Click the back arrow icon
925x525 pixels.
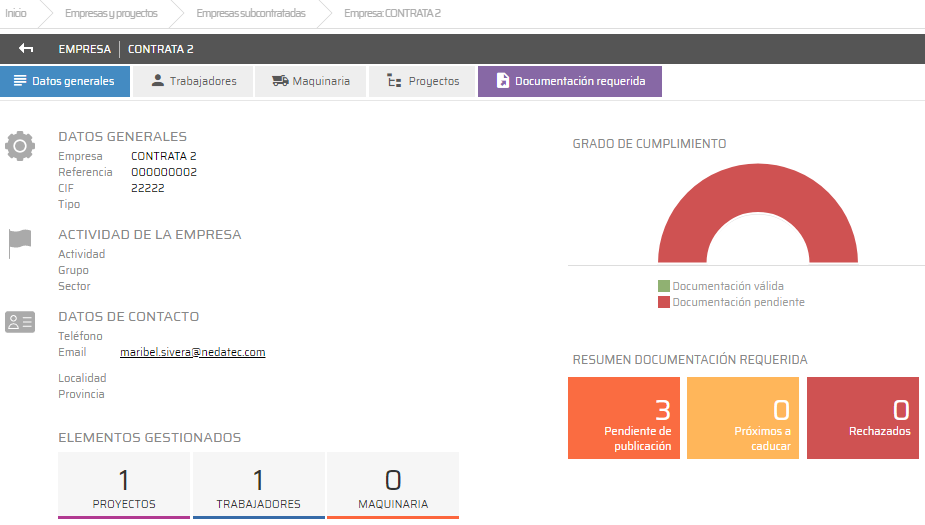coord(26,49)
